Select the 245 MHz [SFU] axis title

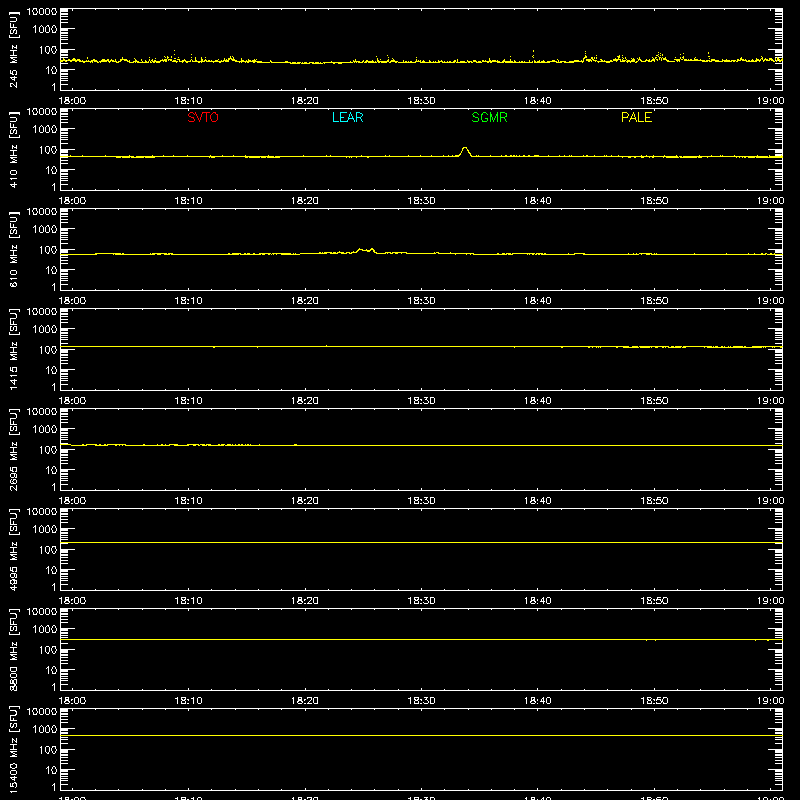(x=14, y=49)
